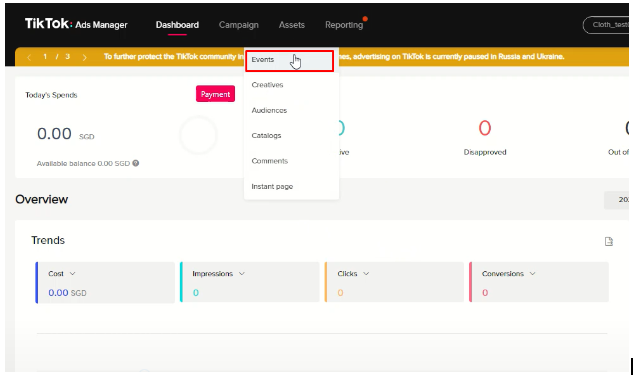638x381 pixels.
Task: Open the Assets menu tab
Action: (x=291, y=25)
